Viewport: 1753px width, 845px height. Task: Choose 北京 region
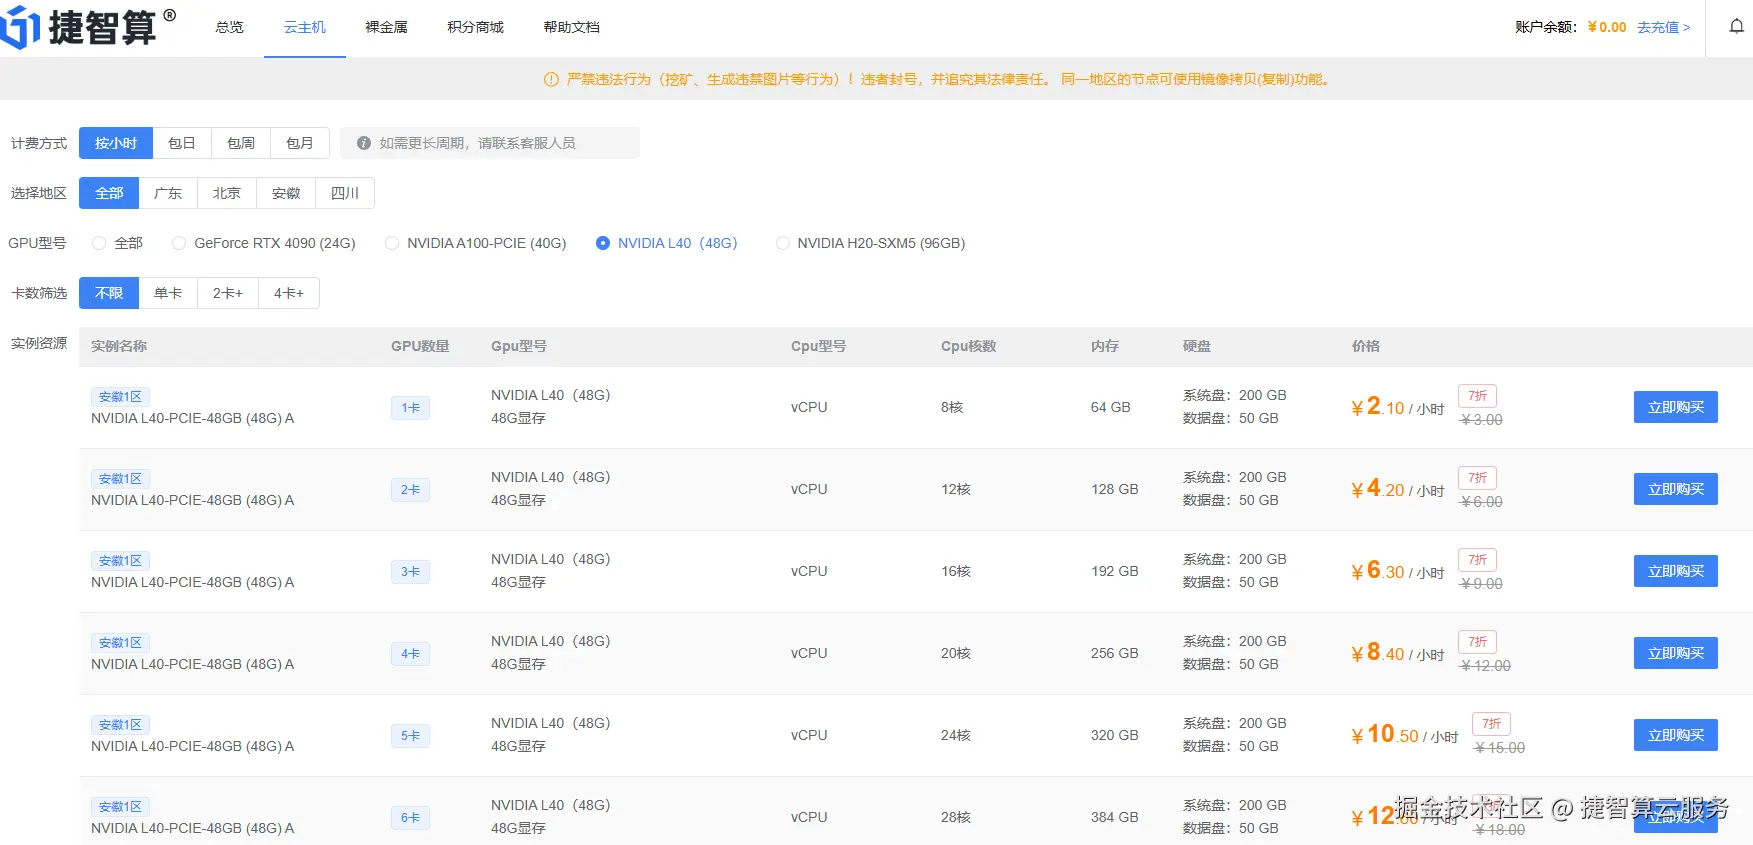click(227, 193)
